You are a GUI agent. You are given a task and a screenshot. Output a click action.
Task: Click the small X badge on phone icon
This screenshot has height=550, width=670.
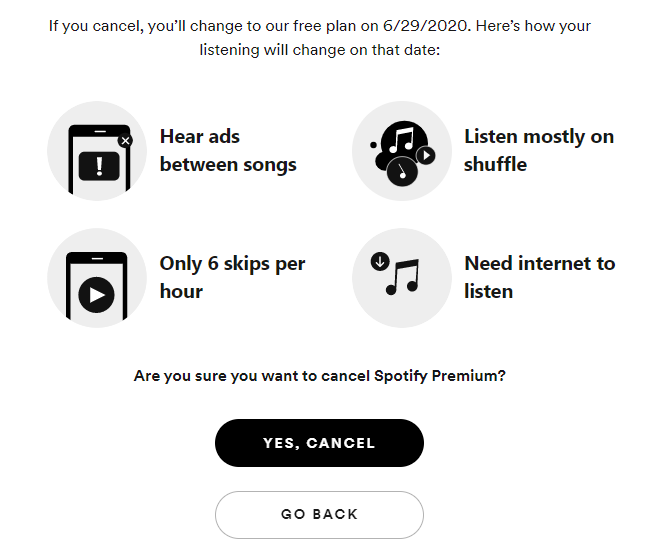tap(126, 141)
